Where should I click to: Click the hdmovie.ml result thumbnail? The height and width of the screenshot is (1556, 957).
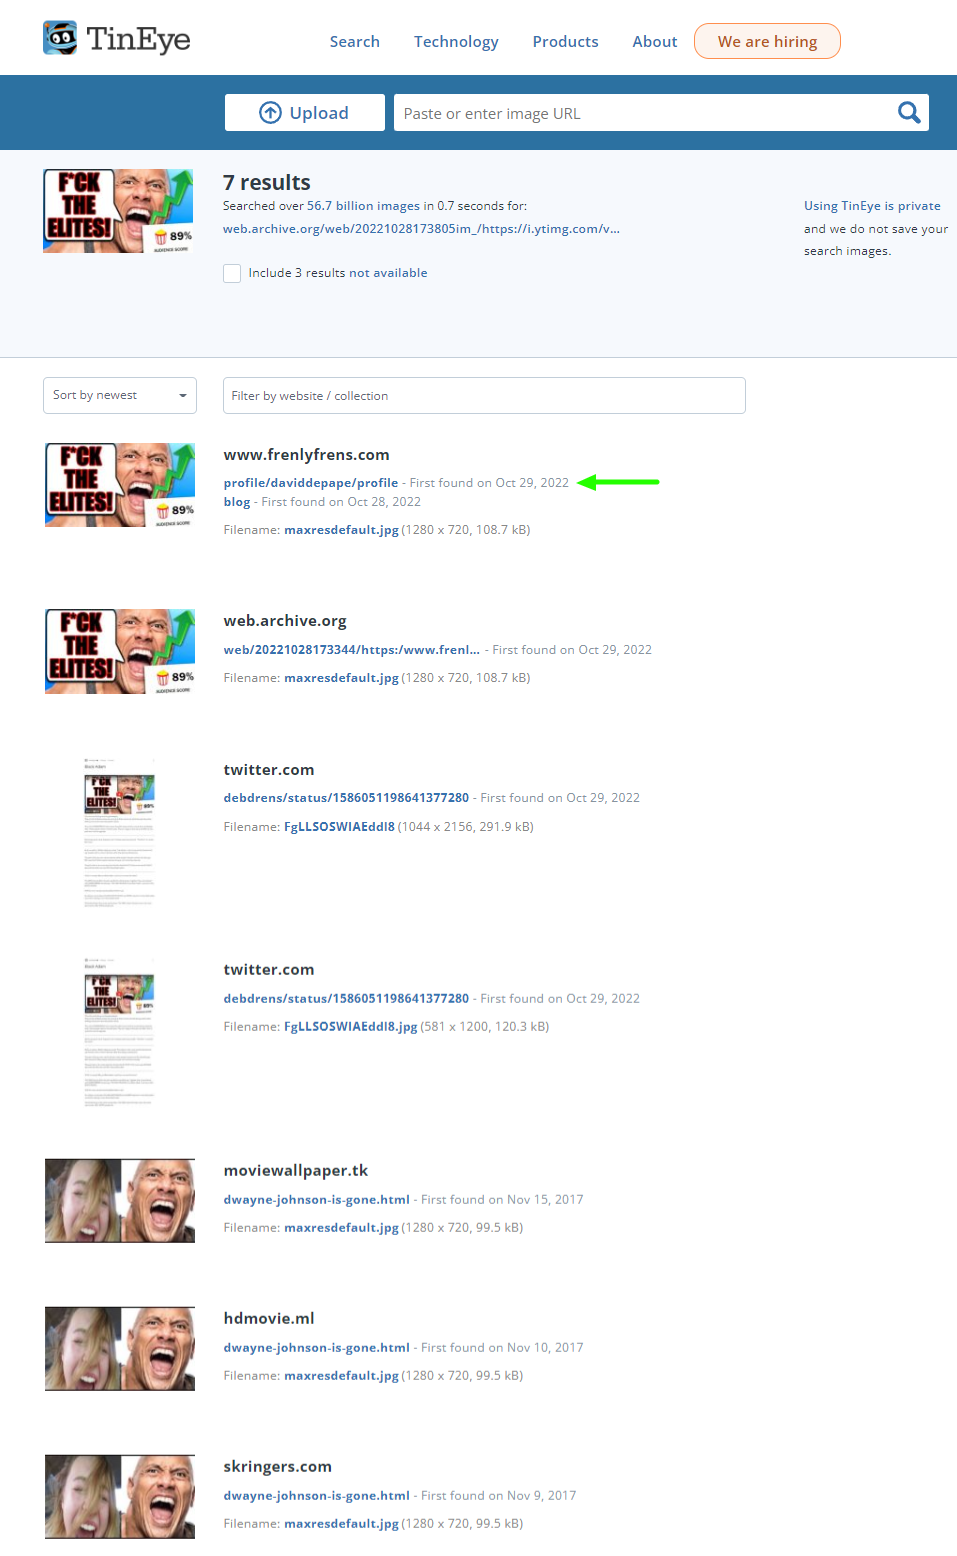coord(120,1349)
